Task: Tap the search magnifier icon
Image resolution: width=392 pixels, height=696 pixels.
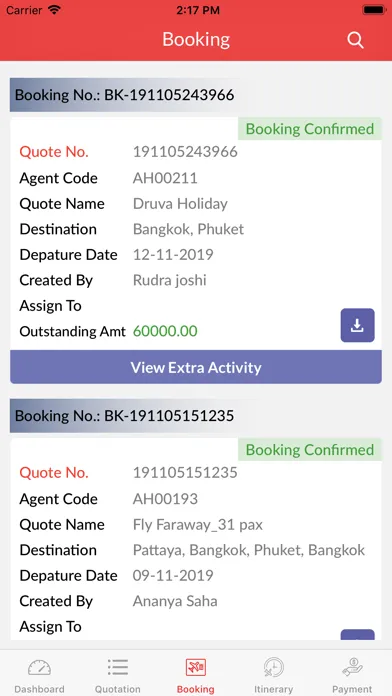Action: [355, 40]
